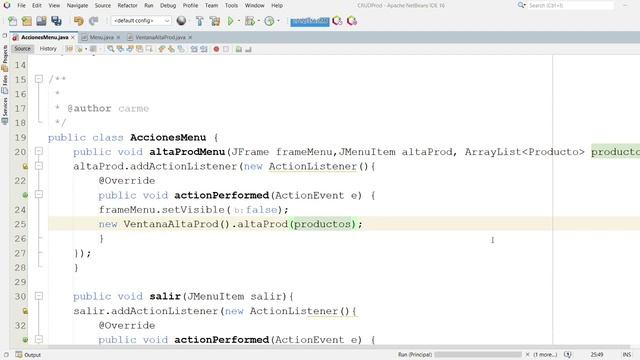The image size is (640, 360).
Task: Open the Run Project dropdown arrow
Action: pyautogui.click(x=239, y=21)
